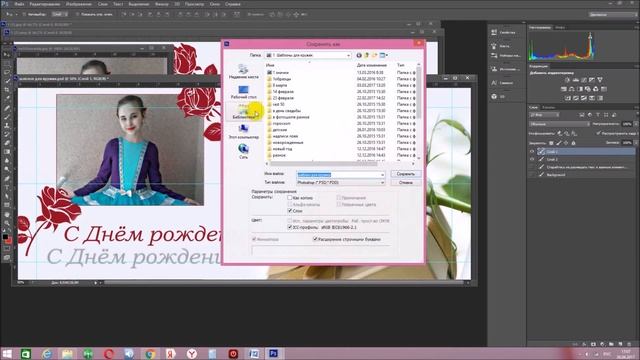Image resolution: width=640 pixels, height=360 pixels.
Task: Open the Справка menu
Action: tap(233, 4)
